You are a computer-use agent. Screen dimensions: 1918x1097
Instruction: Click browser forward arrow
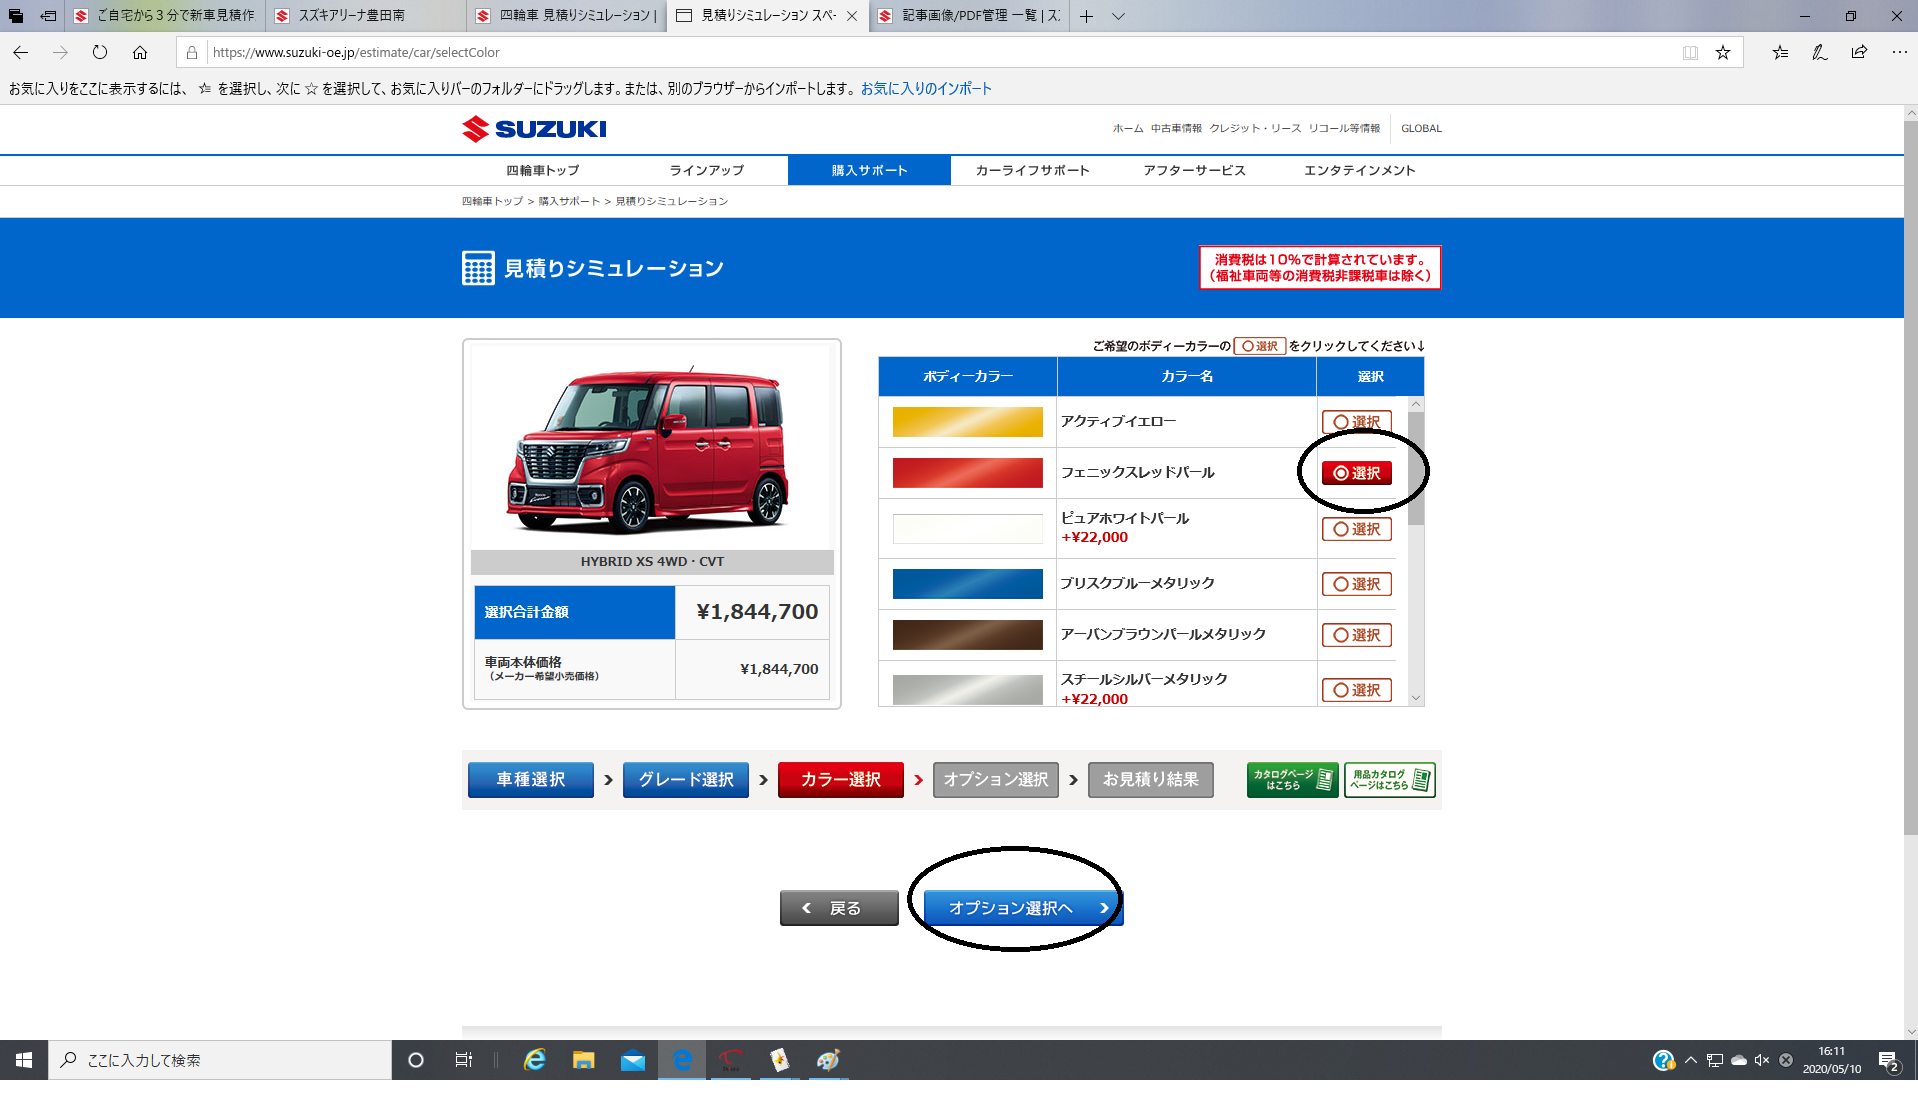point(60,52)
